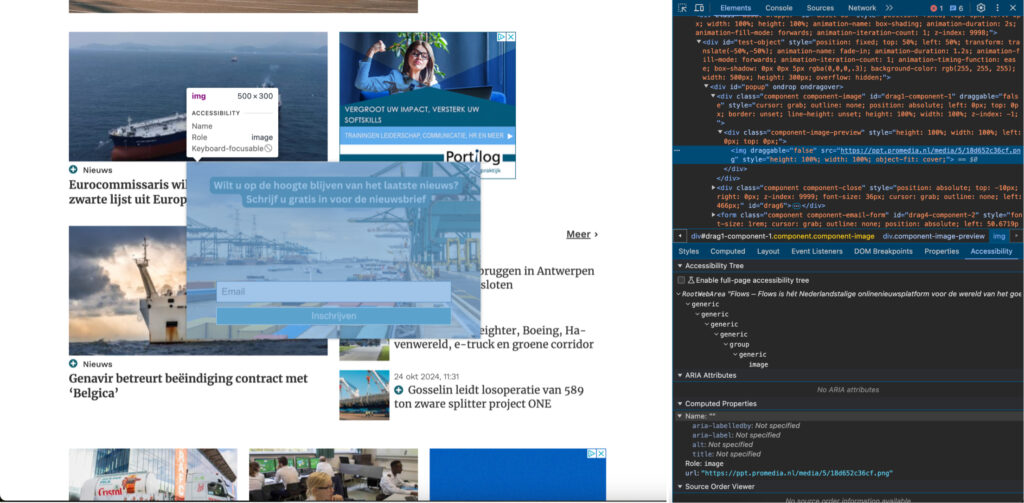Click the Inschrijven subscribe button
Viewport: 1024px width, 503px height.
coord(334,316)
